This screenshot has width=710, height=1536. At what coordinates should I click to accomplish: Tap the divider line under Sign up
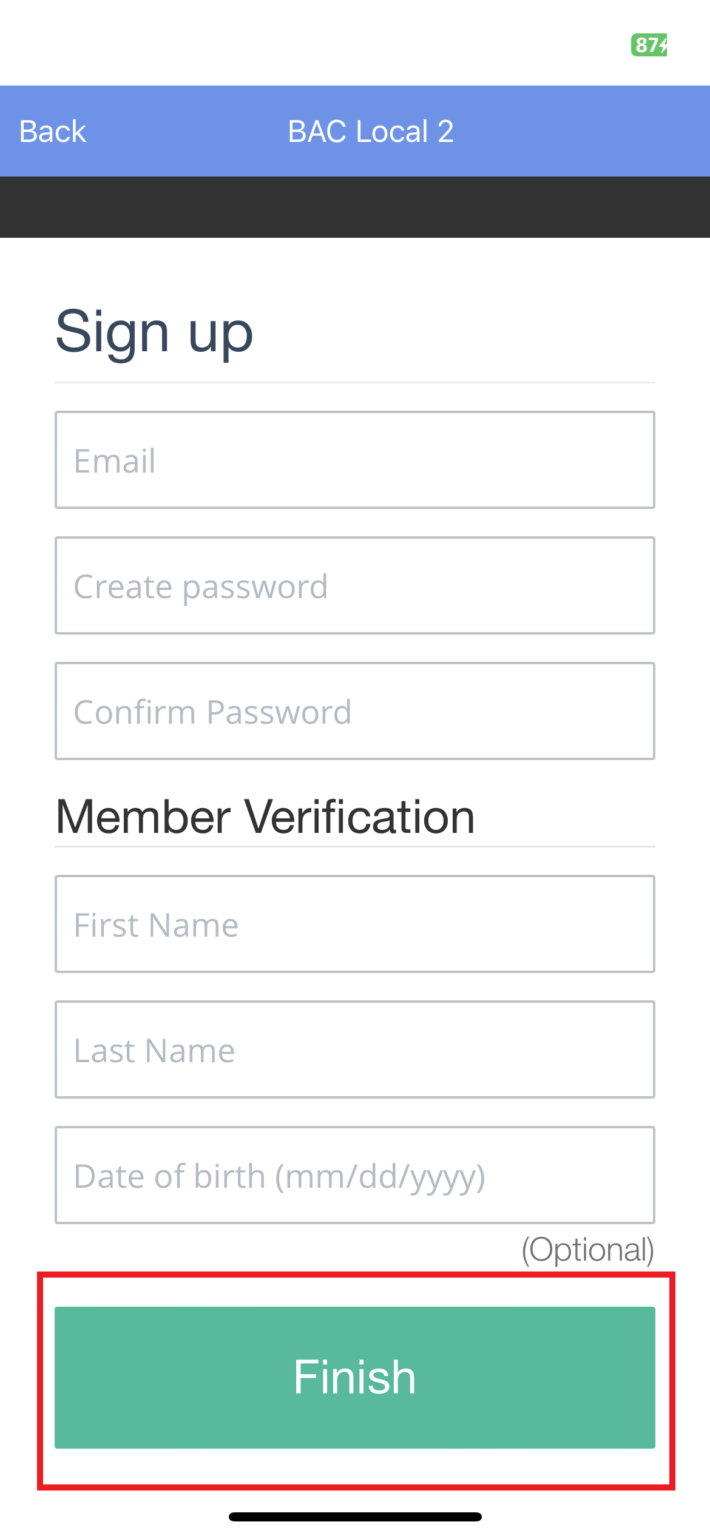pos(355,381)
